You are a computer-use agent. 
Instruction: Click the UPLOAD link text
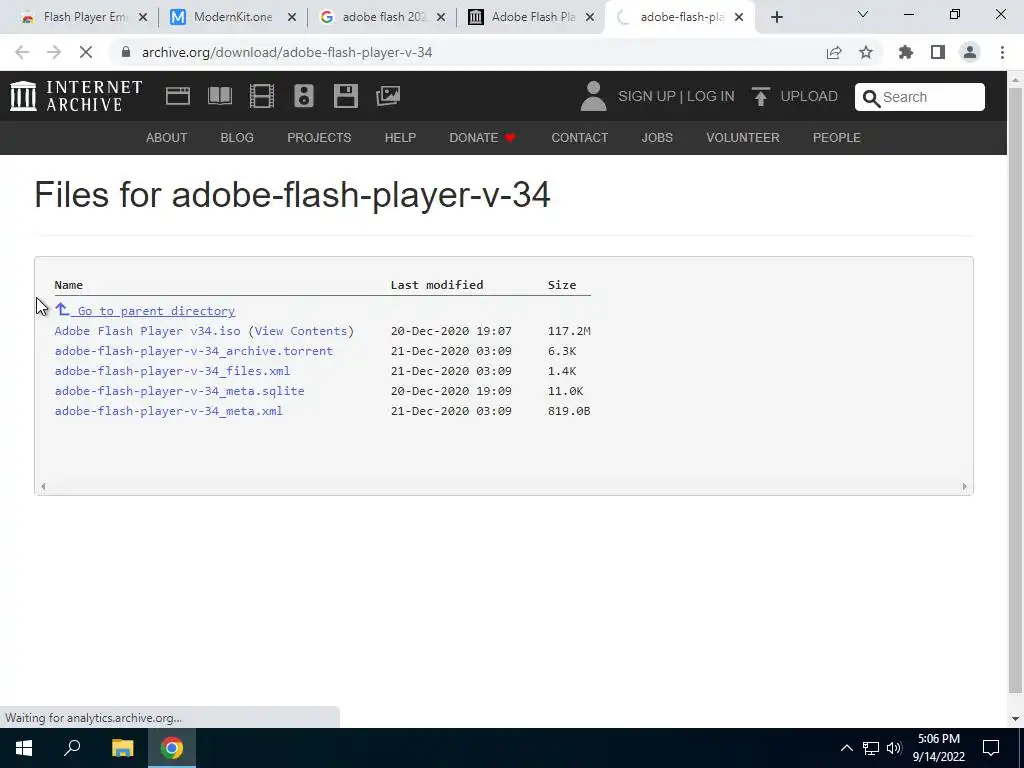pyautogui.click(x=809, y=96)
